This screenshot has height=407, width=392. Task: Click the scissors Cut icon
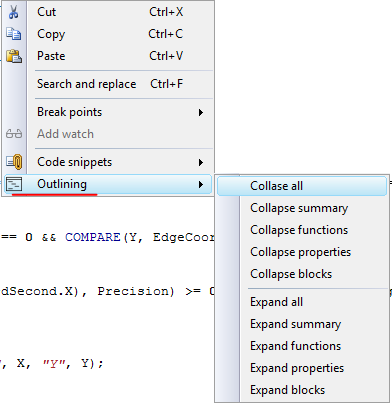click(x=13, y=12)
